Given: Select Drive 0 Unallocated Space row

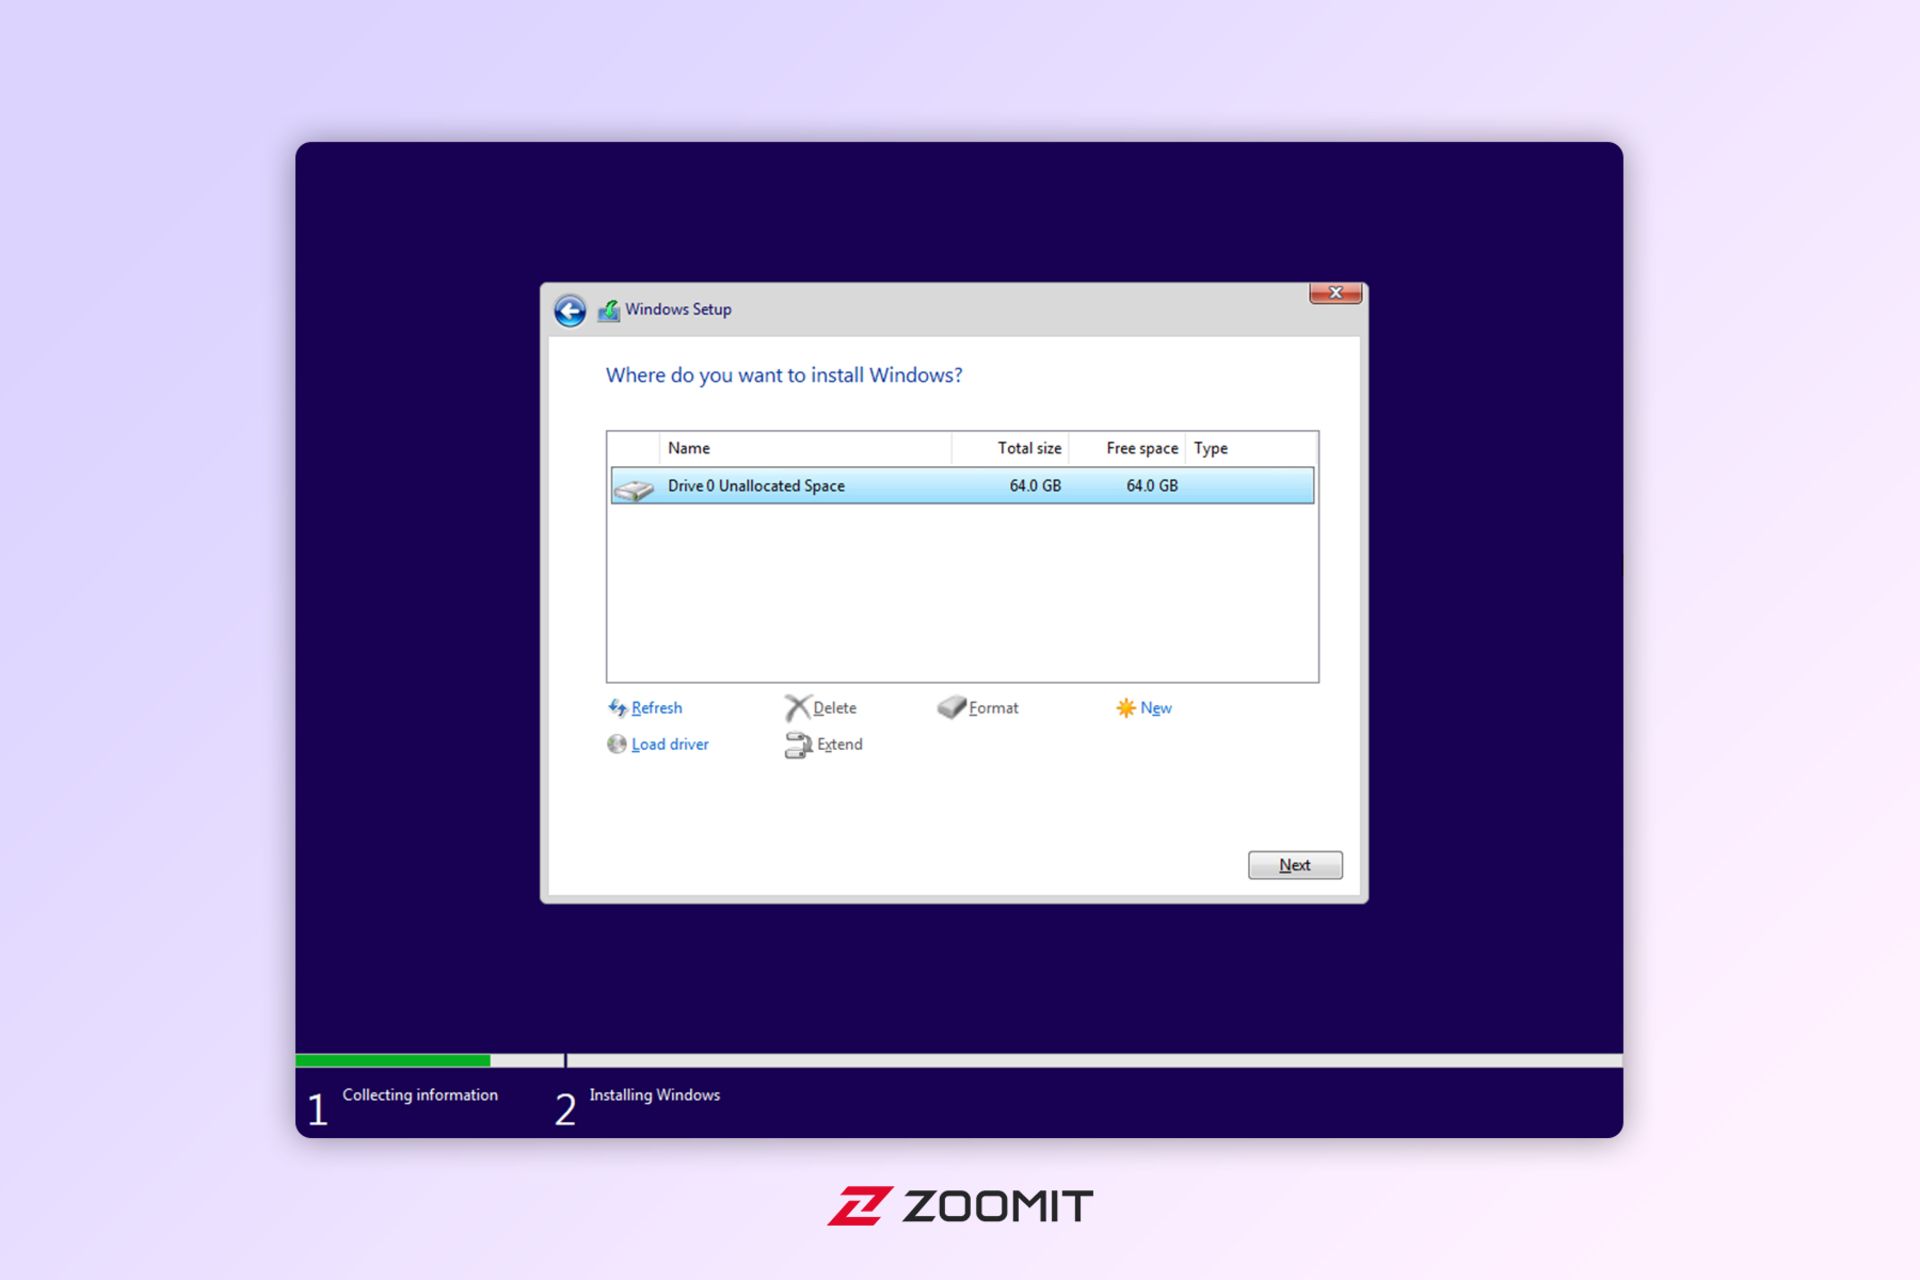Looking at the screenshot, I should 962,486.
